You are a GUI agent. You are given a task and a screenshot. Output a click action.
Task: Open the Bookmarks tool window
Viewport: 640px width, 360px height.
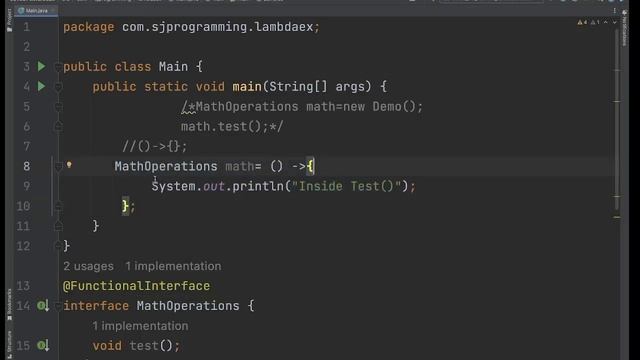pyautogui.click(x=9, y=305)
